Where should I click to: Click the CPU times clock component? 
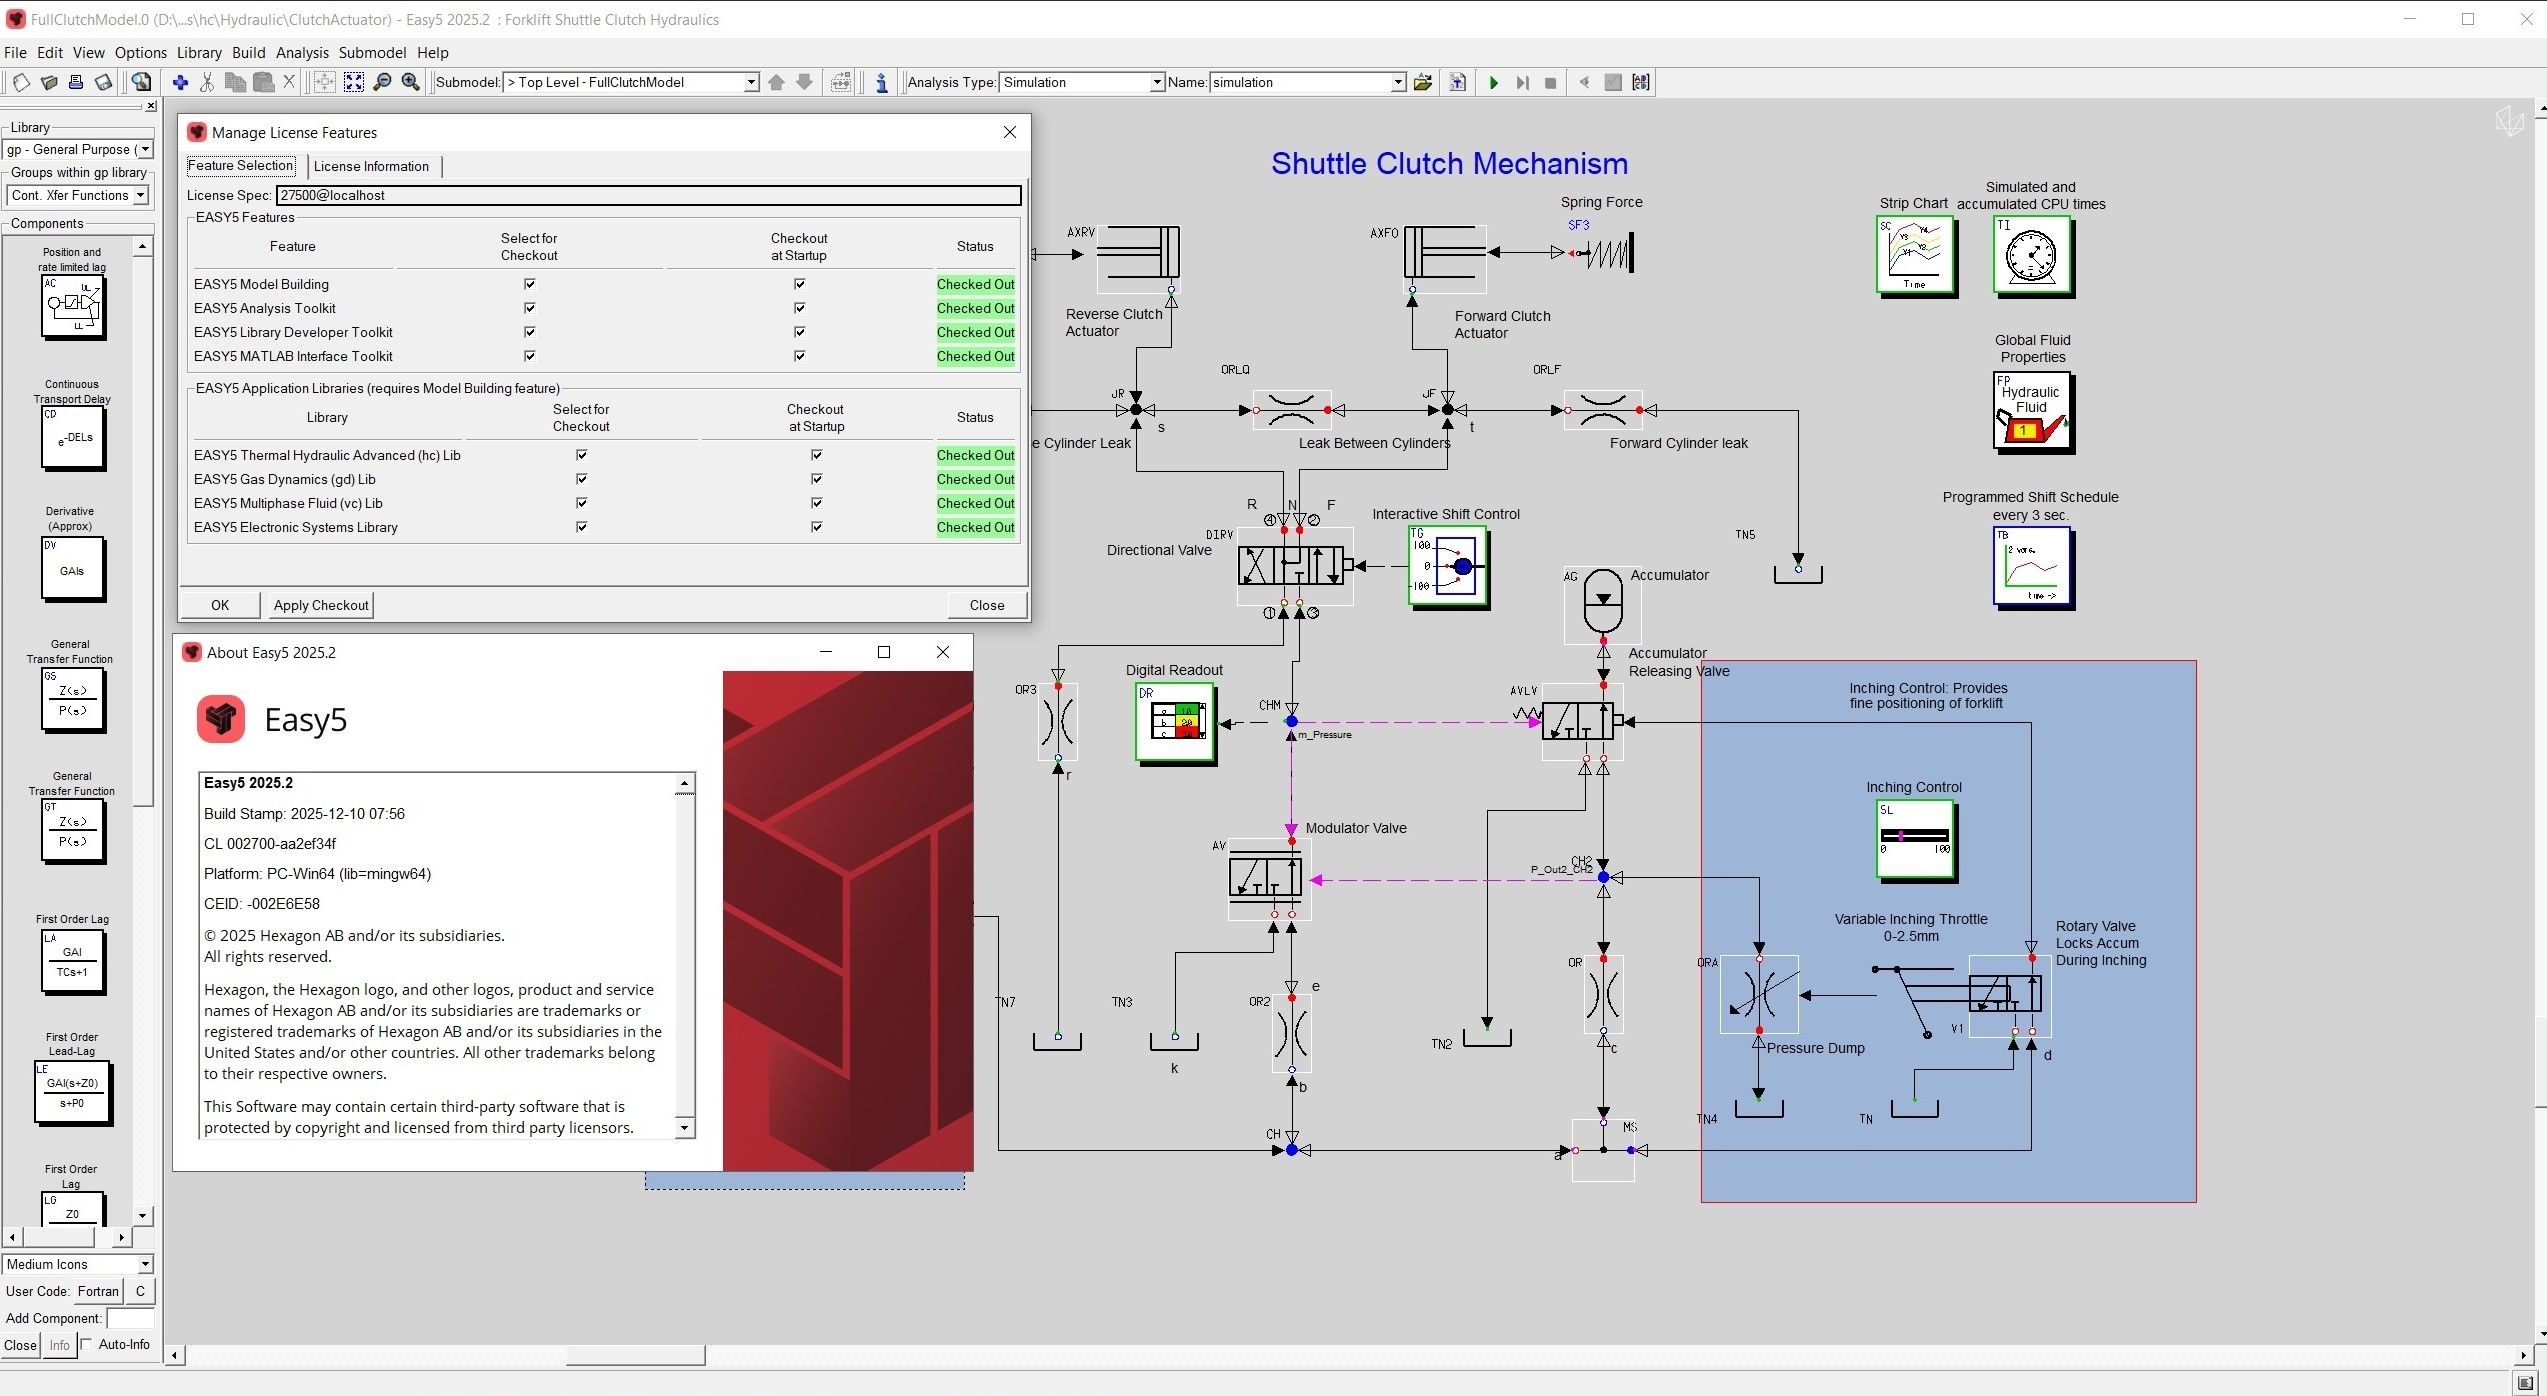[2032, 255]
